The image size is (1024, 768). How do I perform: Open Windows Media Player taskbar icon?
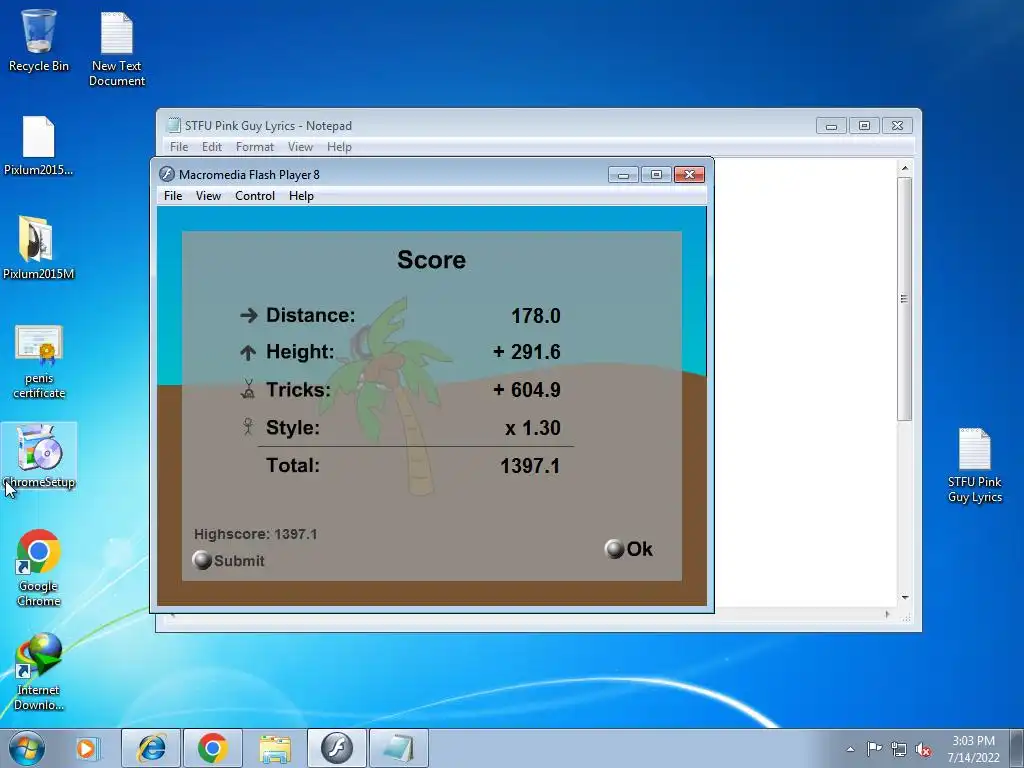(x=86, y=748)
